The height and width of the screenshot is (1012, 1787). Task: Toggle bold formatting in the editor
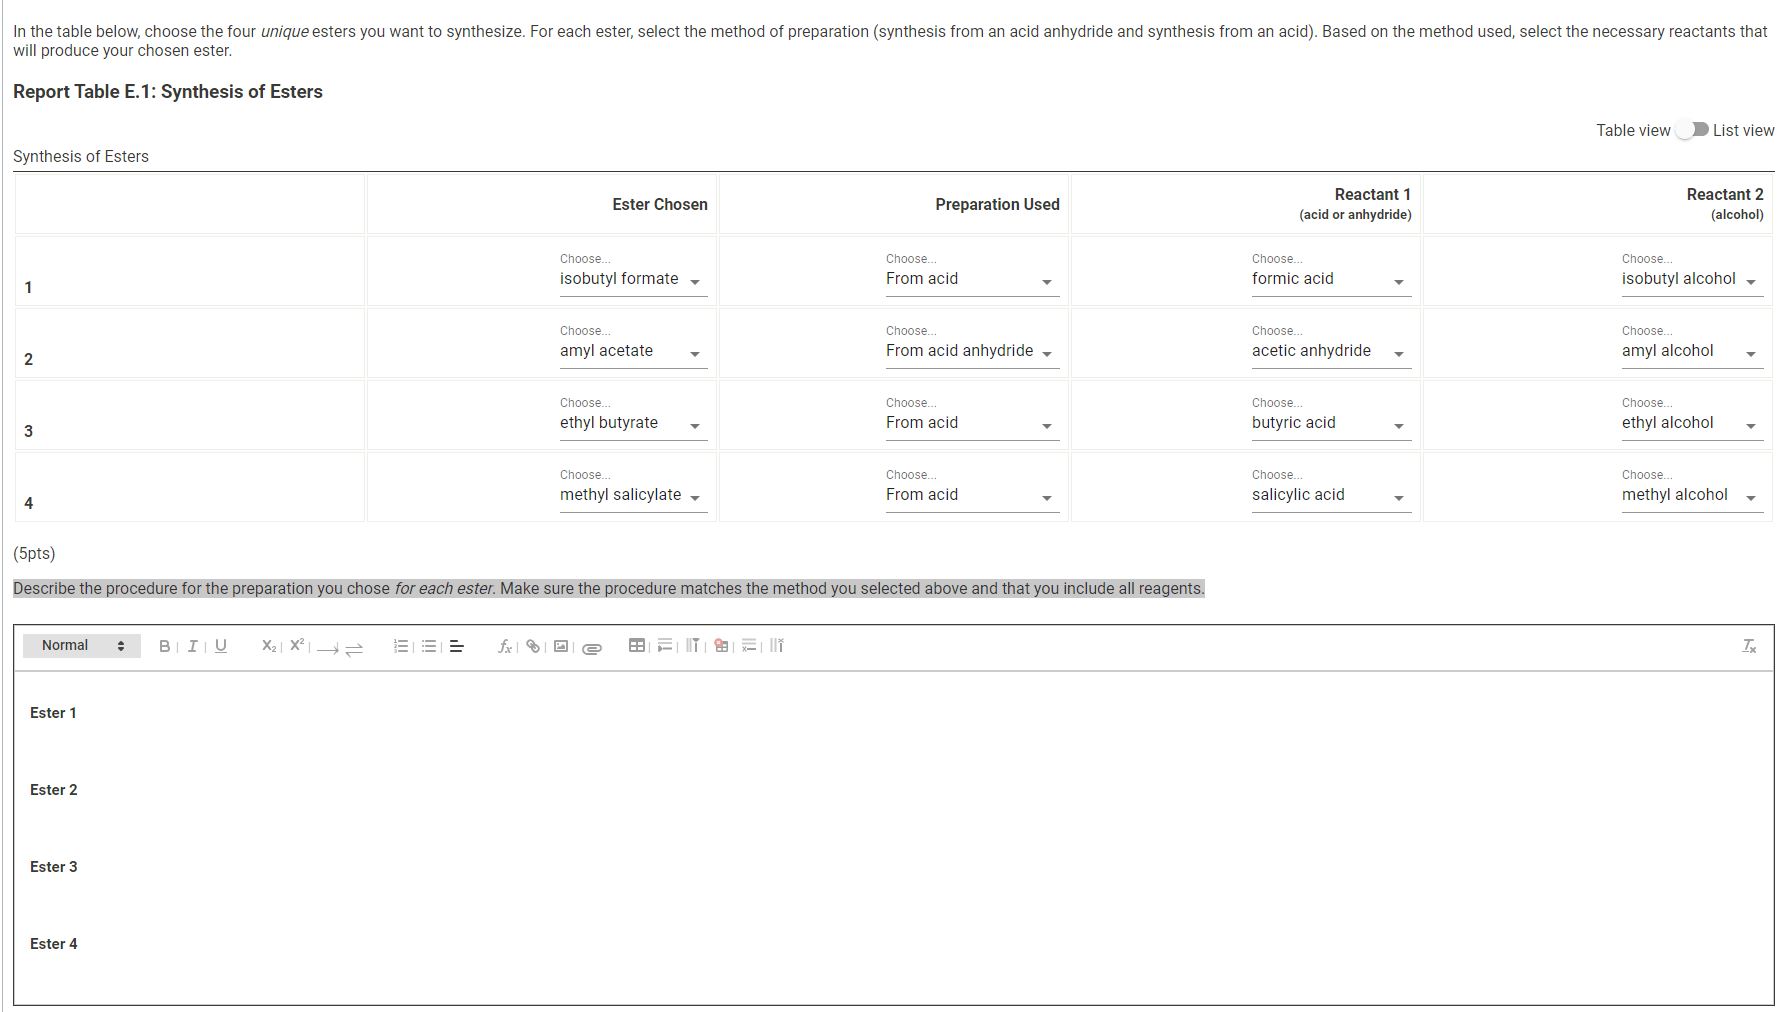pos(165,645)
